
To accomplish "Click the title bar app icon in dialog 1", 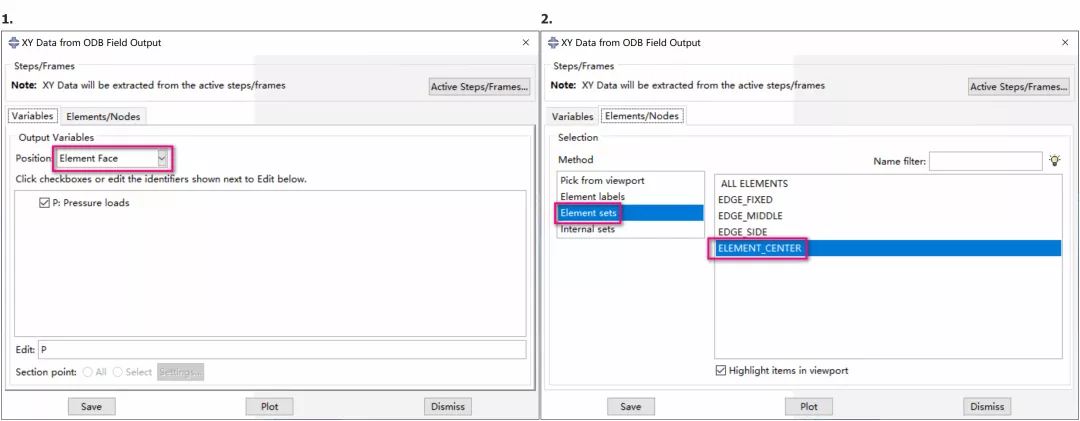I will (x=13, y=43).
